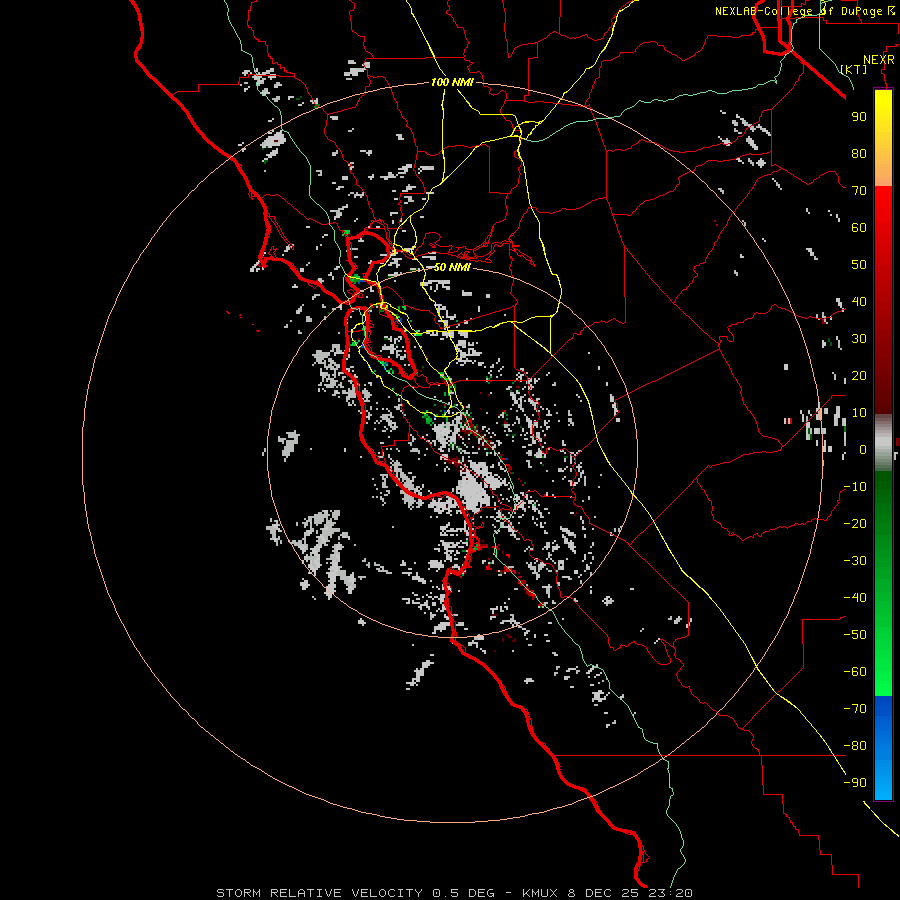Click the 50 tick label on the scale
Screen dimensions: 900x900
[859, 265]
